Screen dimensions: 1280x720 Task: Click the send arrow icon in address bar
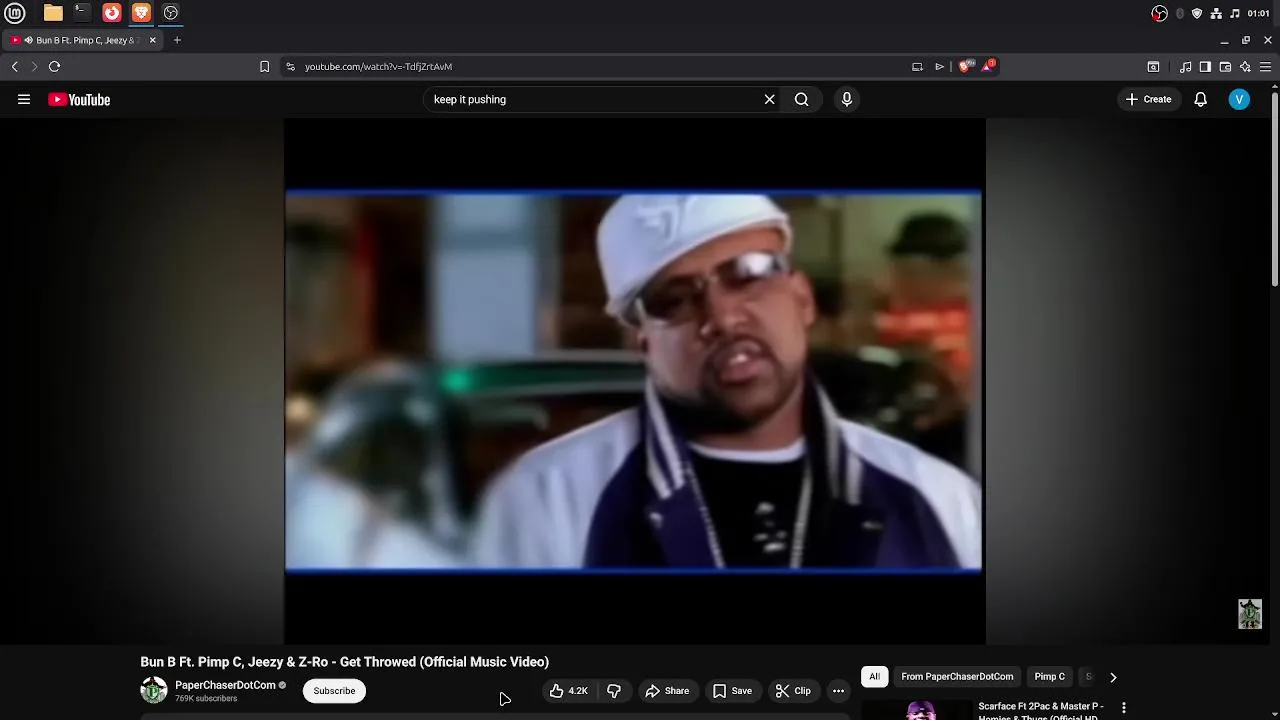point(939,66)
